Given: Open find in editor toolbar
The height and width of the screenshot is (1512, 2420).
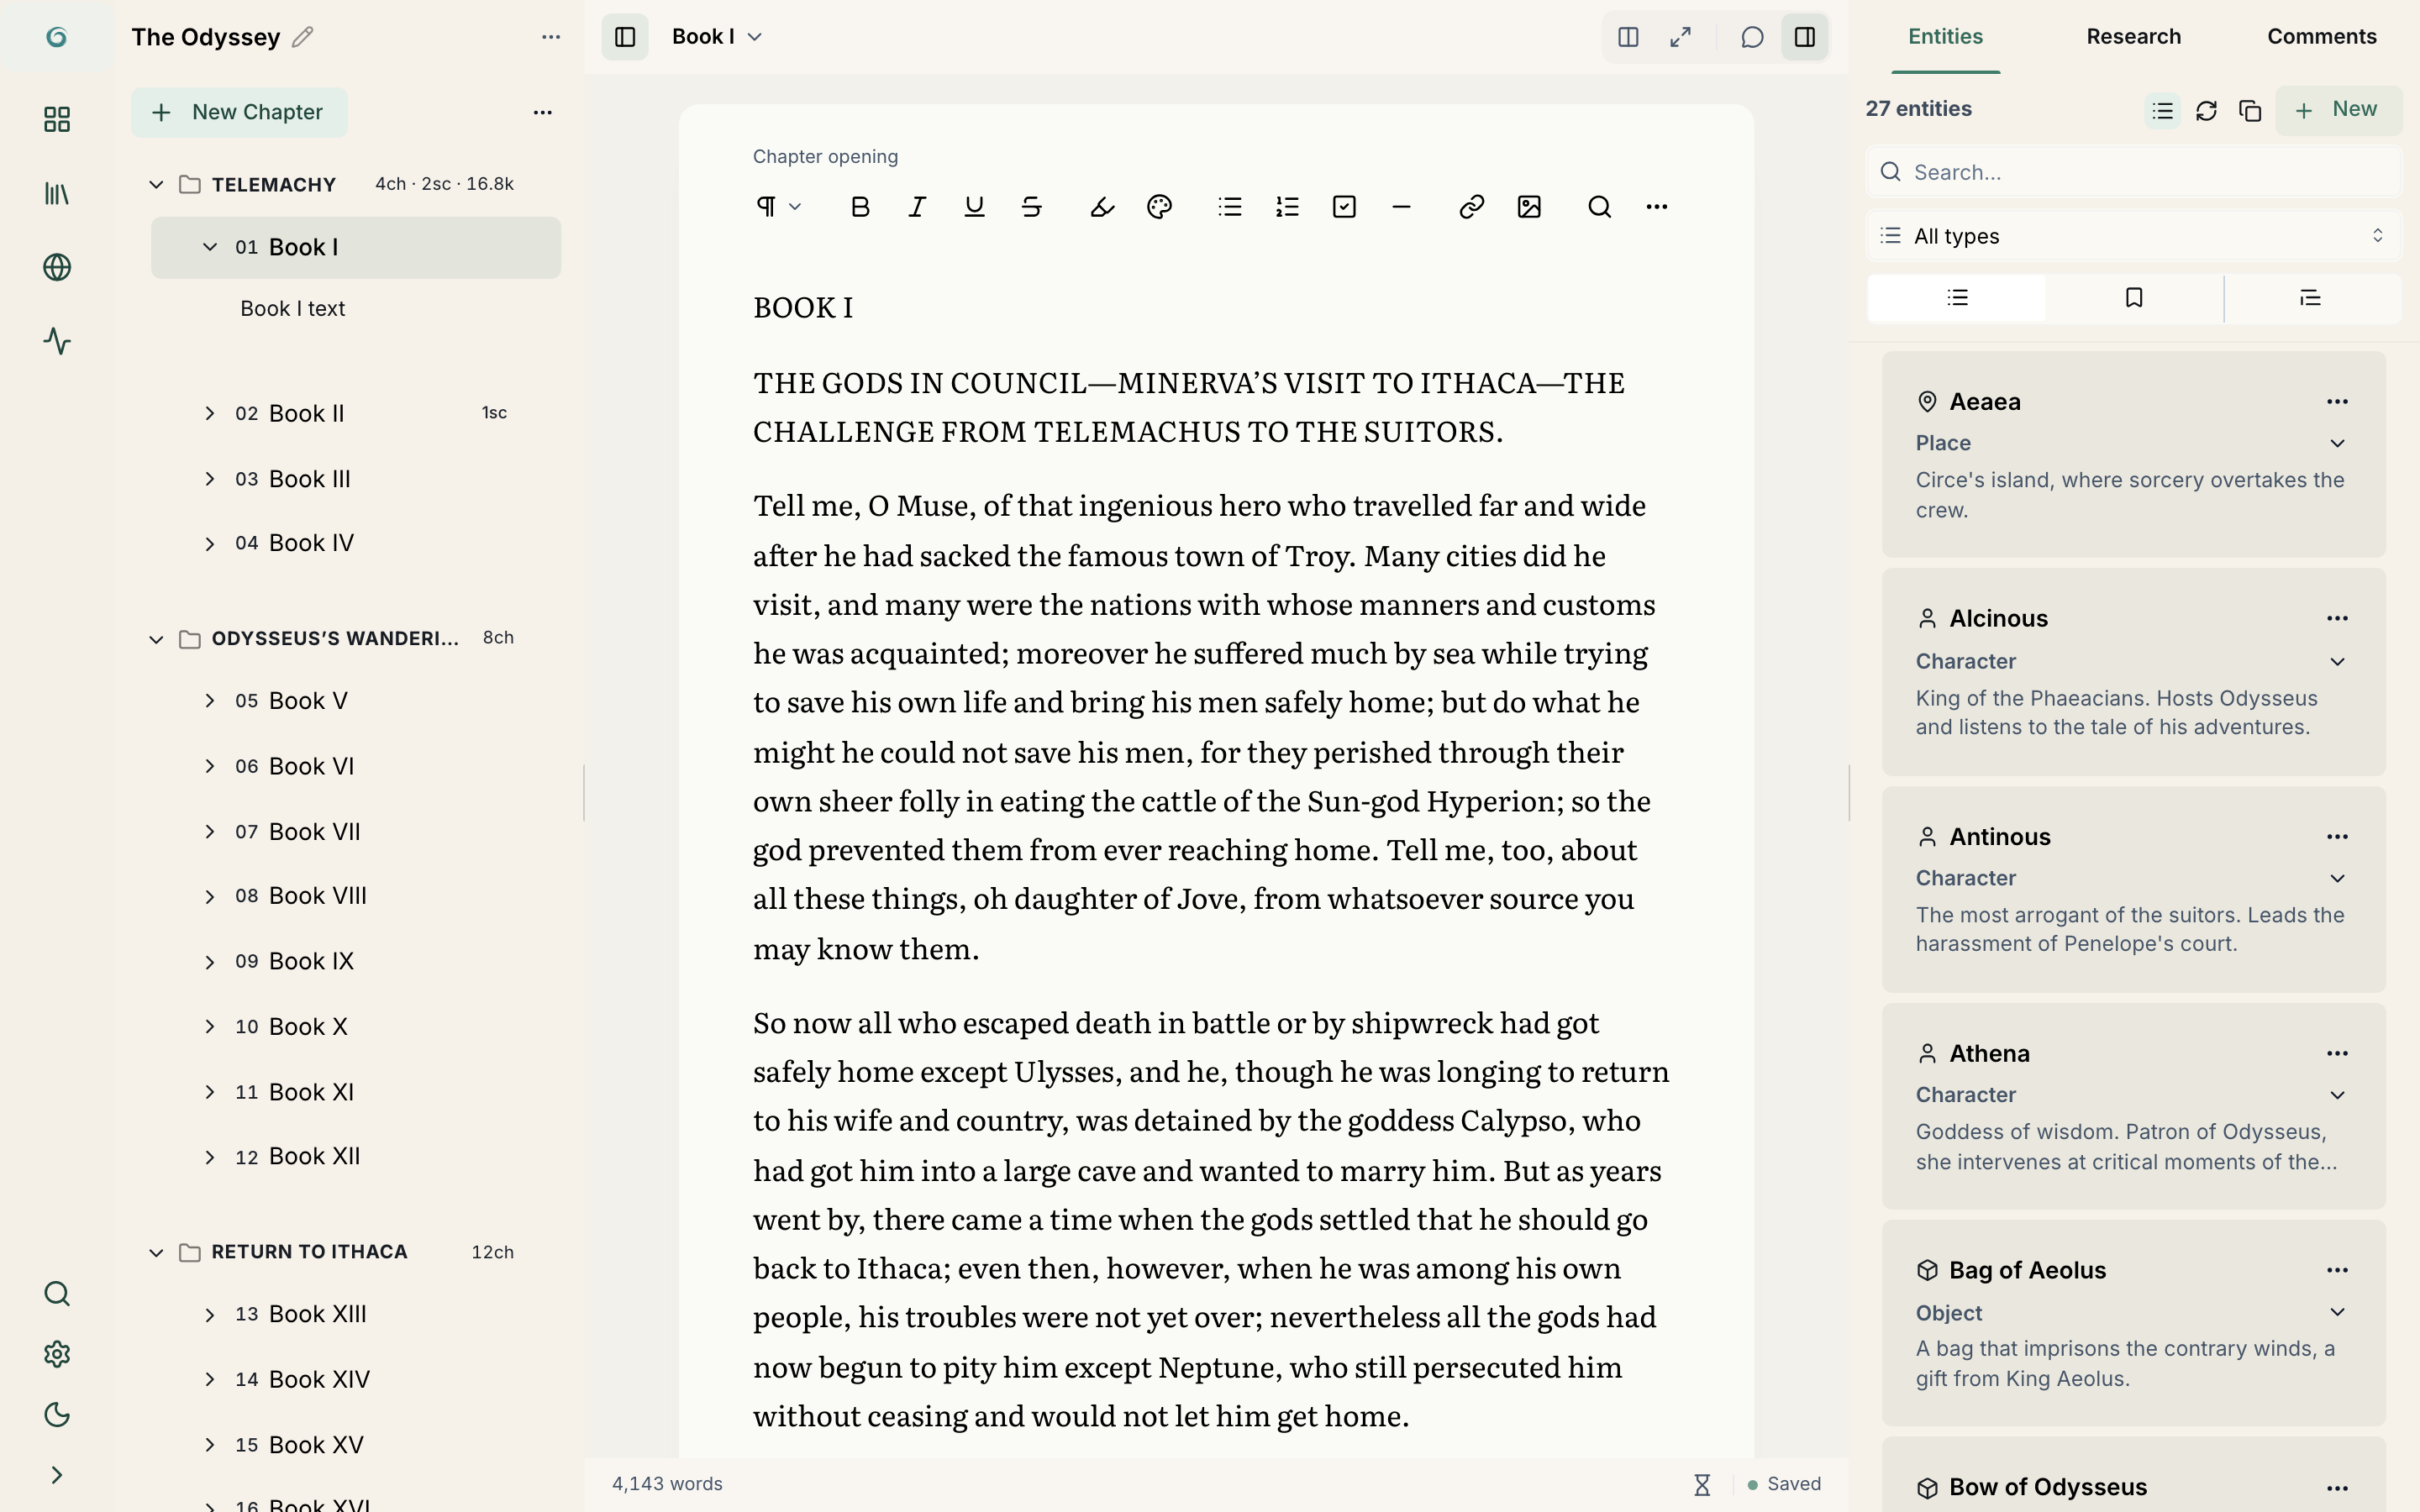Looking at the screenshot, I should 1599,207.
